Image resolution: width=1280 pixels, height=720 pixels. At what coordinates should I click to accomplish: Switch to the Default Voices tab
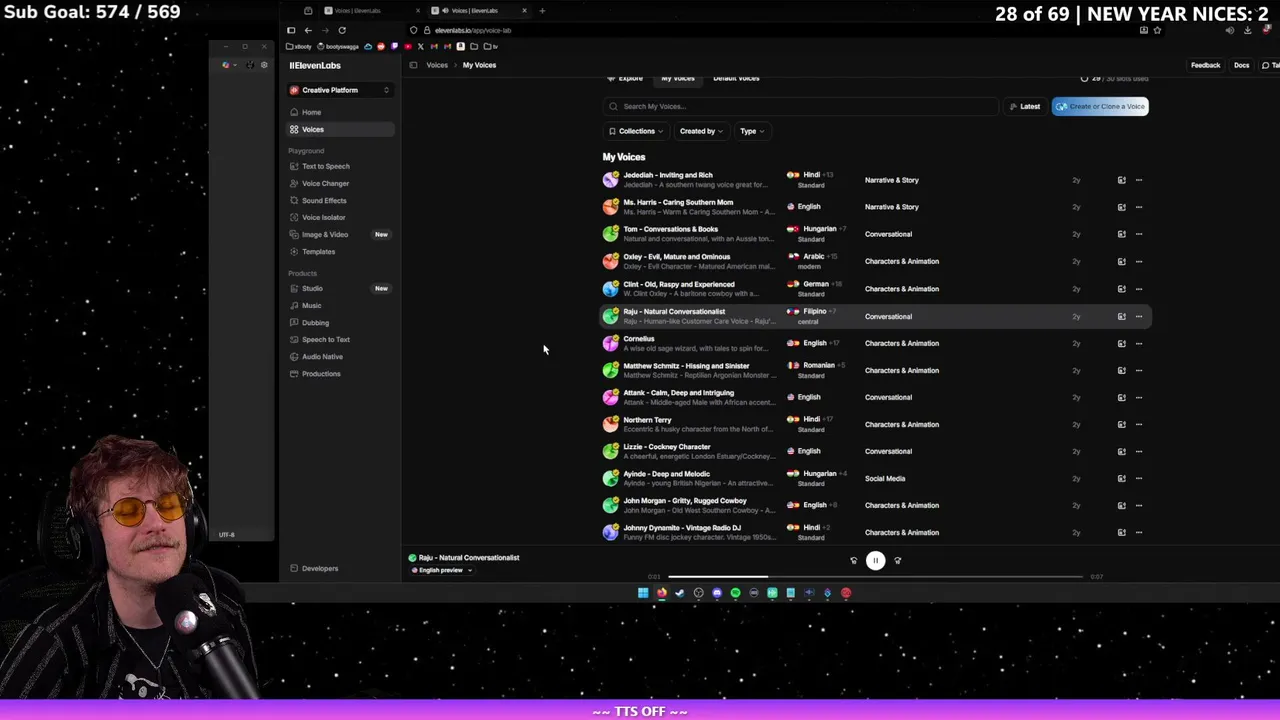coord(736,78)
